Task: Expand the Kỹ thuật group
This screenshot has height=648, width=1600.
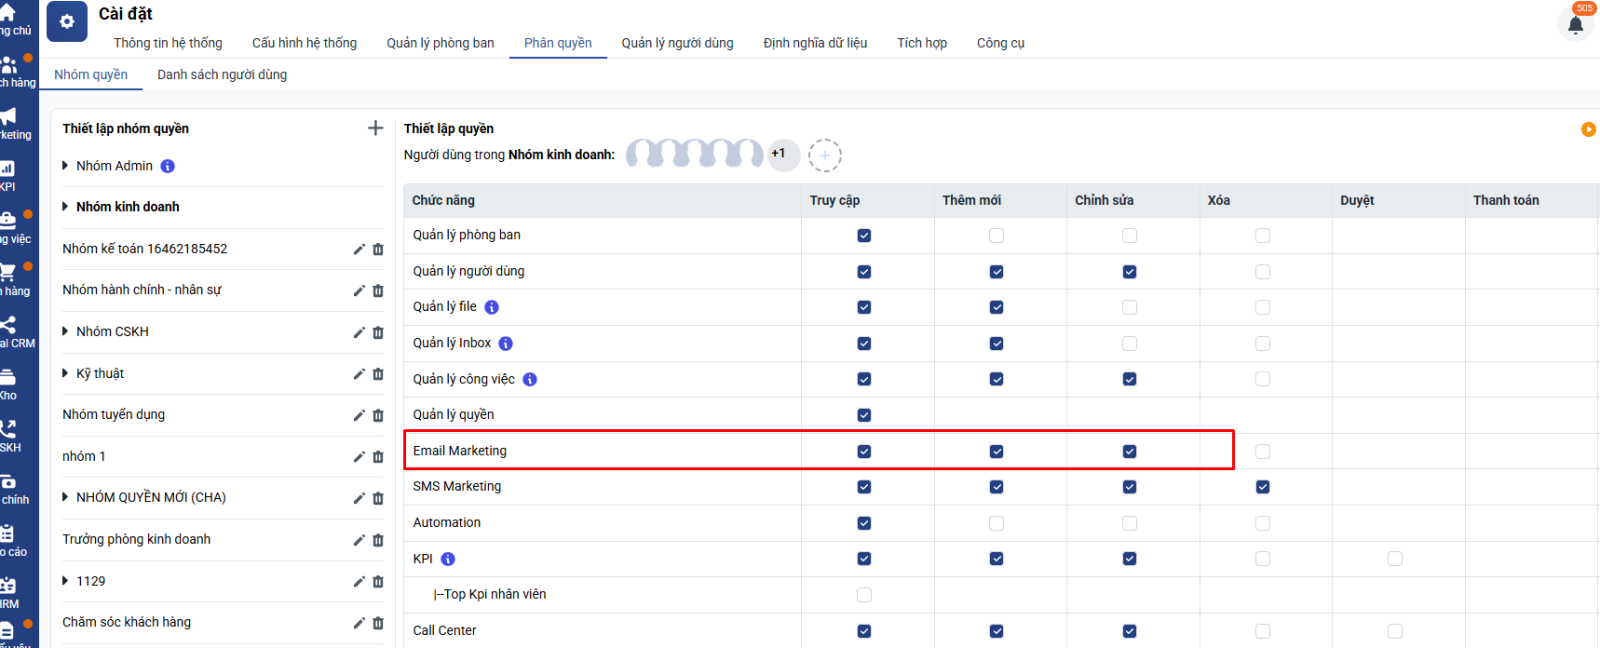Action: pyautogui.click(x=66, y=374)
